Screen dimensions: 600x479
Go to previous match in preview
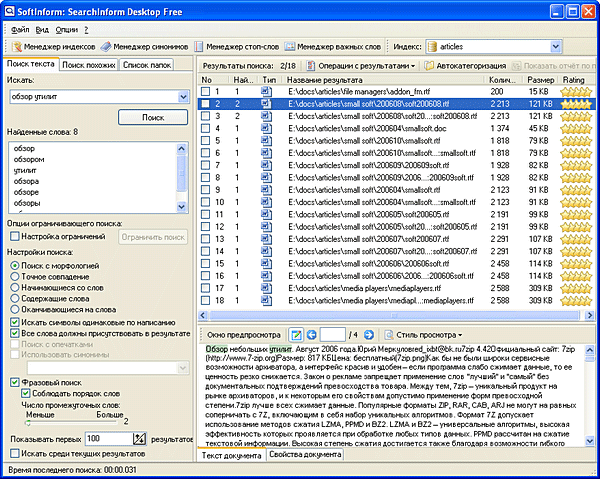coord(313,333)
